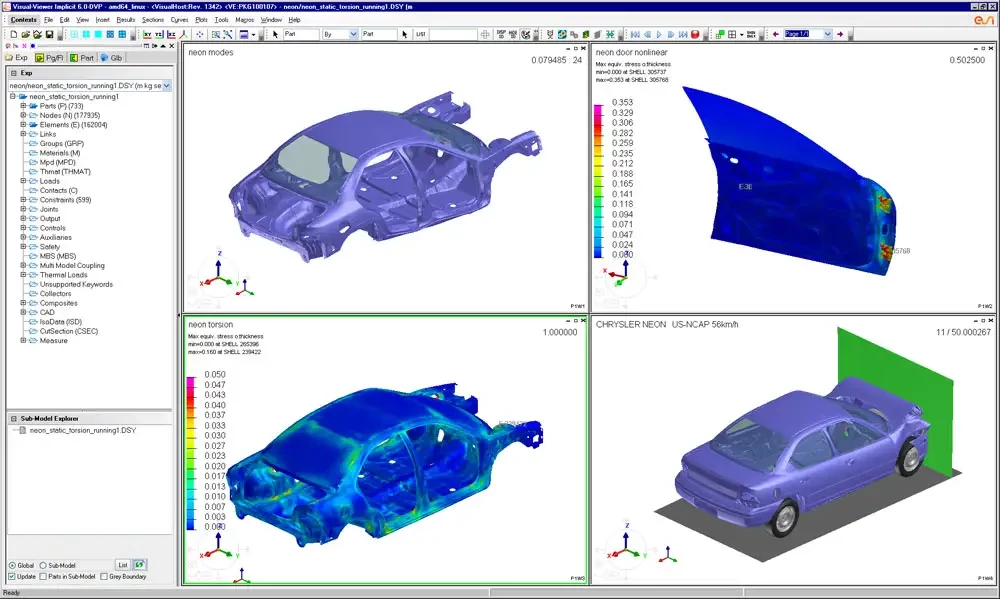This screenshot has width=1000, height=599.
Task: Click the contour plot colorful icon
Action: (x=562, y=34)
